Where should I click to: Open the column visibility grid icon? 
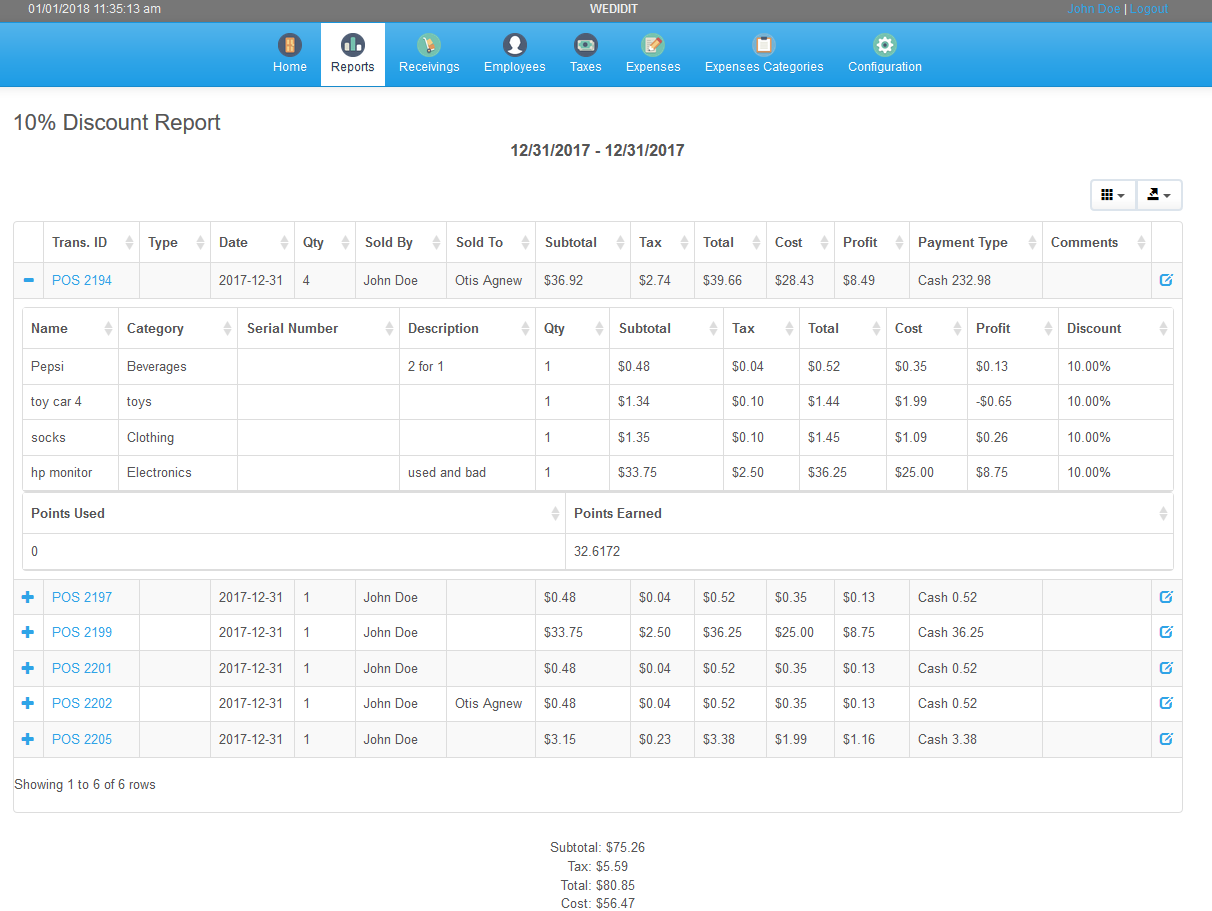[x=1112, y=194]
